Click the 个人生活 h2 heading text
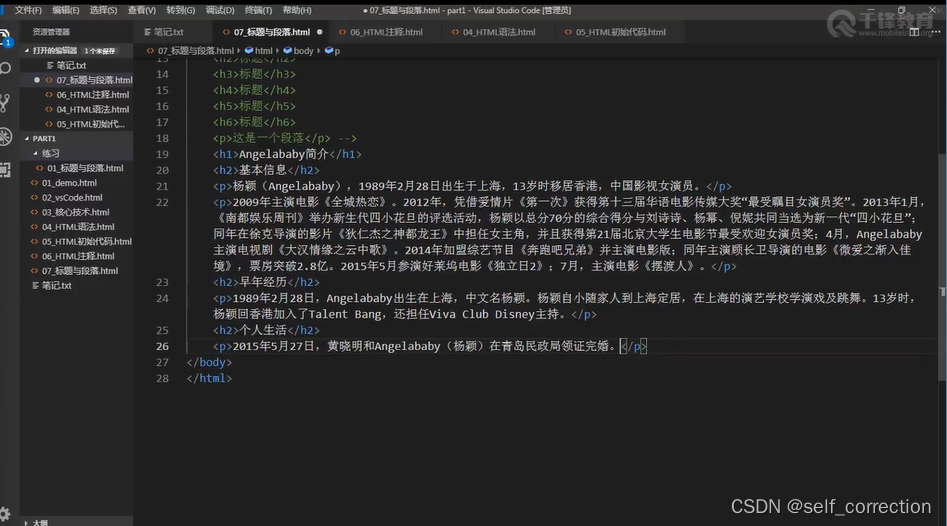The width and height of the screenshot is (947, 526). pyautogui.click(x=263, y=330)
